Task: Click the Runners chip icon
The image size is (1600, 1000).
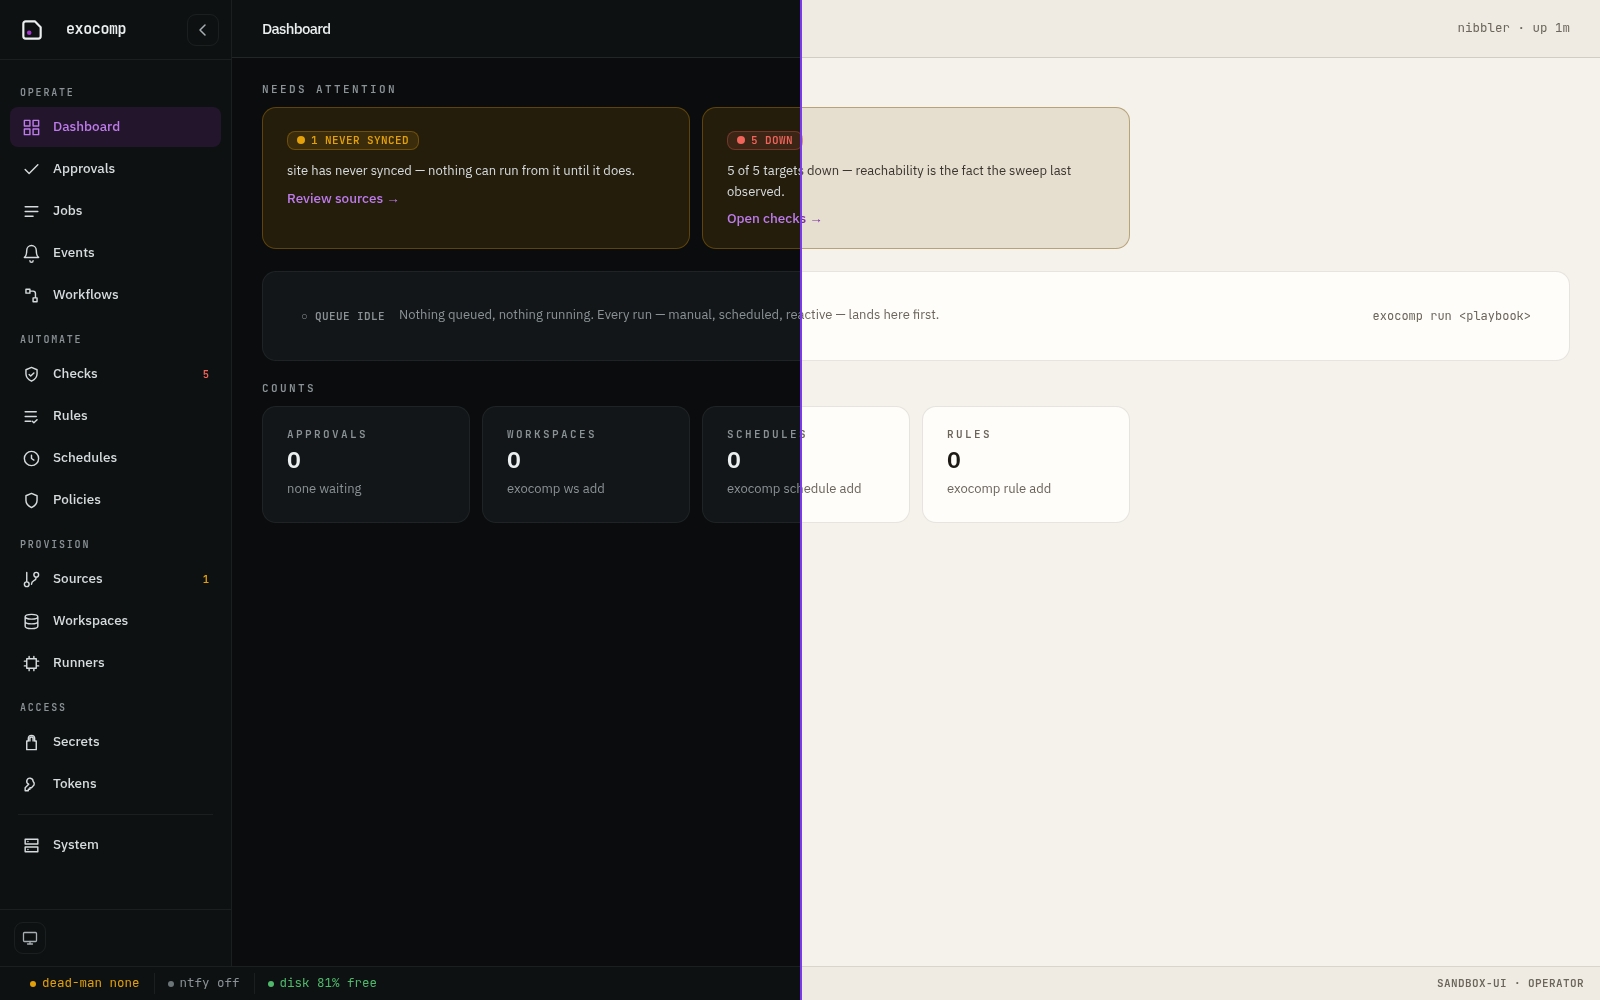Action: [32, 663]
